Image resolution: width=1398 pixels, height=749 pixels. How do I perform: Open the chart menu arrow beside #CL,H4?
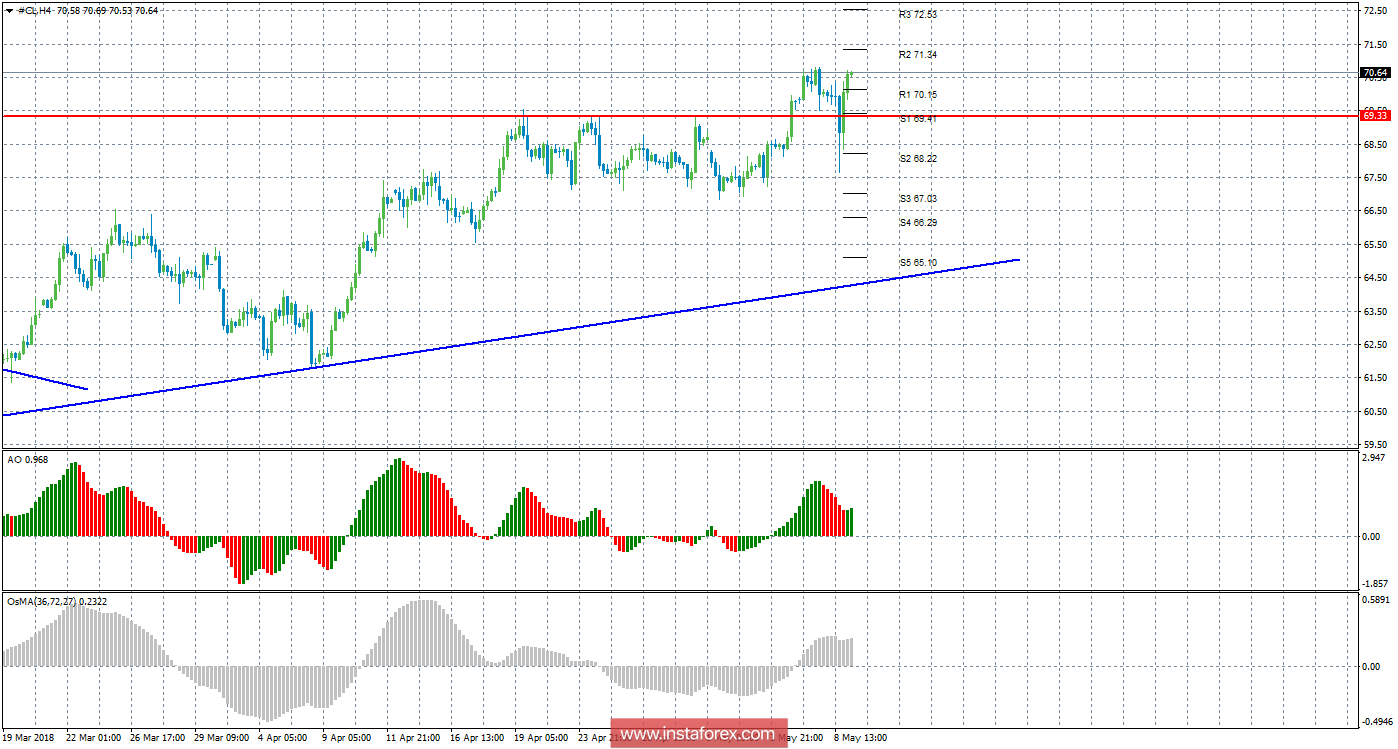click(10, 10)
